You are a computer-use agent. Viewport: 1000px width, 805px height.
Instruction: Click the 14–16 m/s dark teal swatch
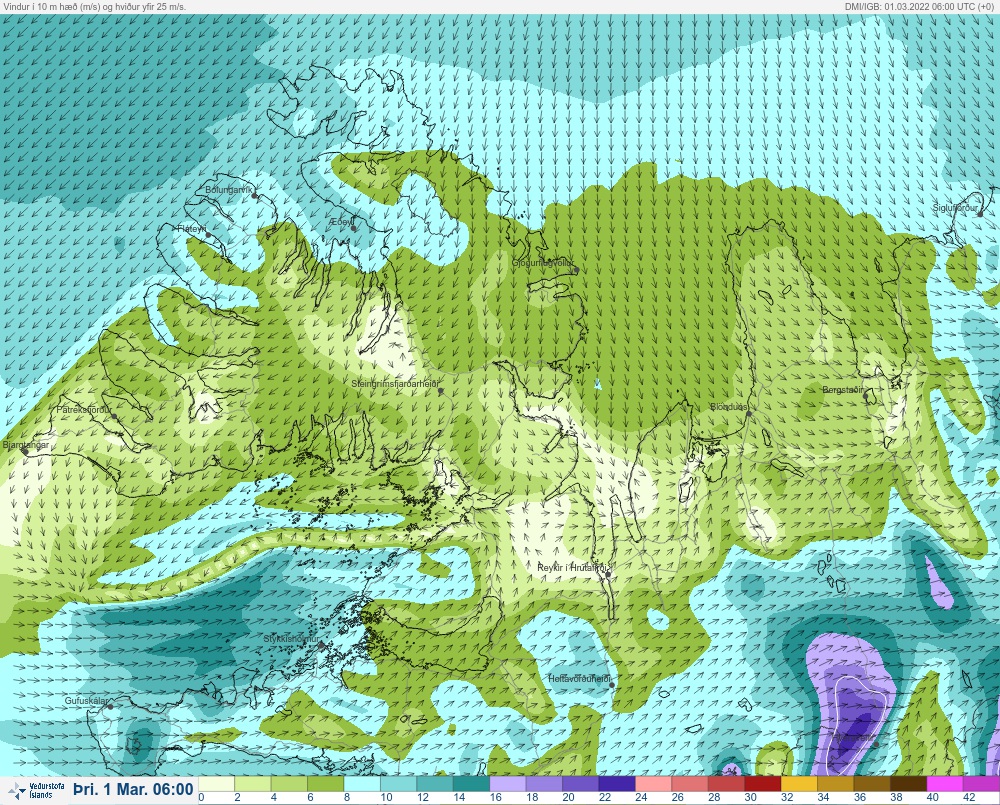(x=471, y=783)
